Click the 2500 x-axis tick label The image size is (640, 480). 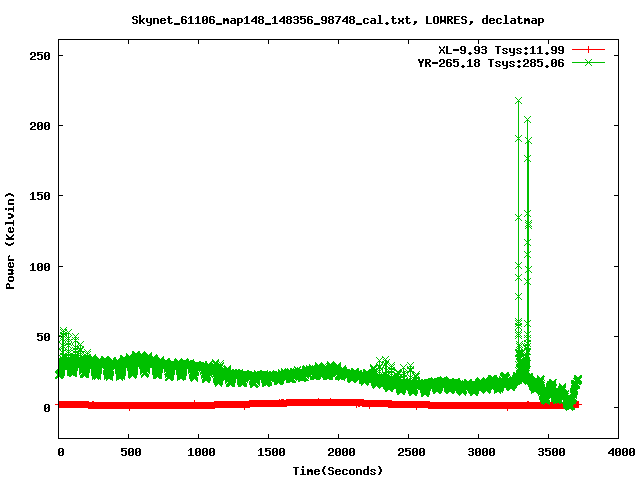pyautogui.click(x=408, y=453)
